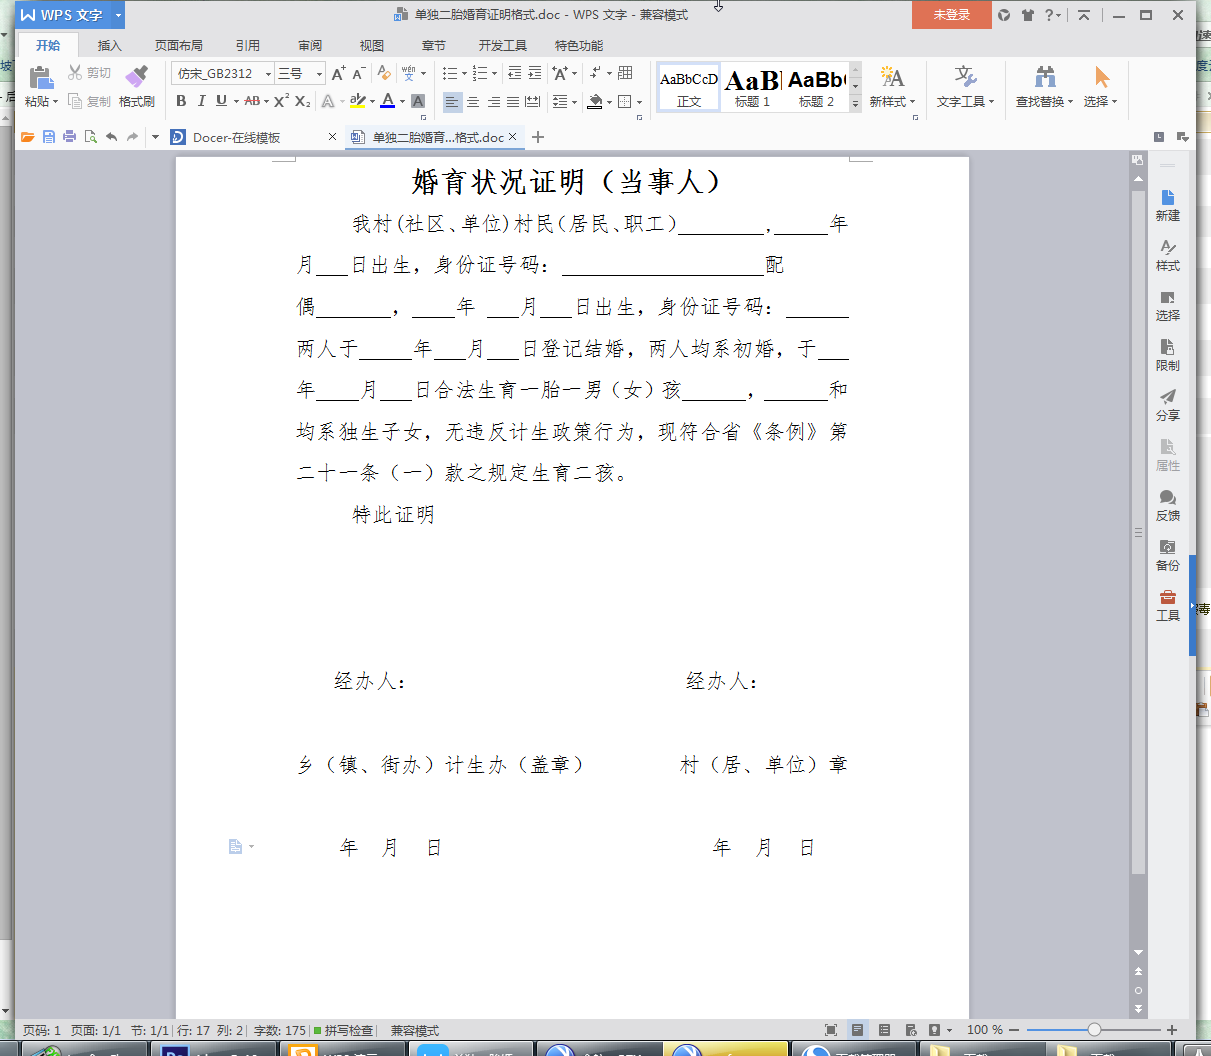Open 限制 (Restrict) sidebar panel
1211x1056 pixels.
tap(1167, 355)
